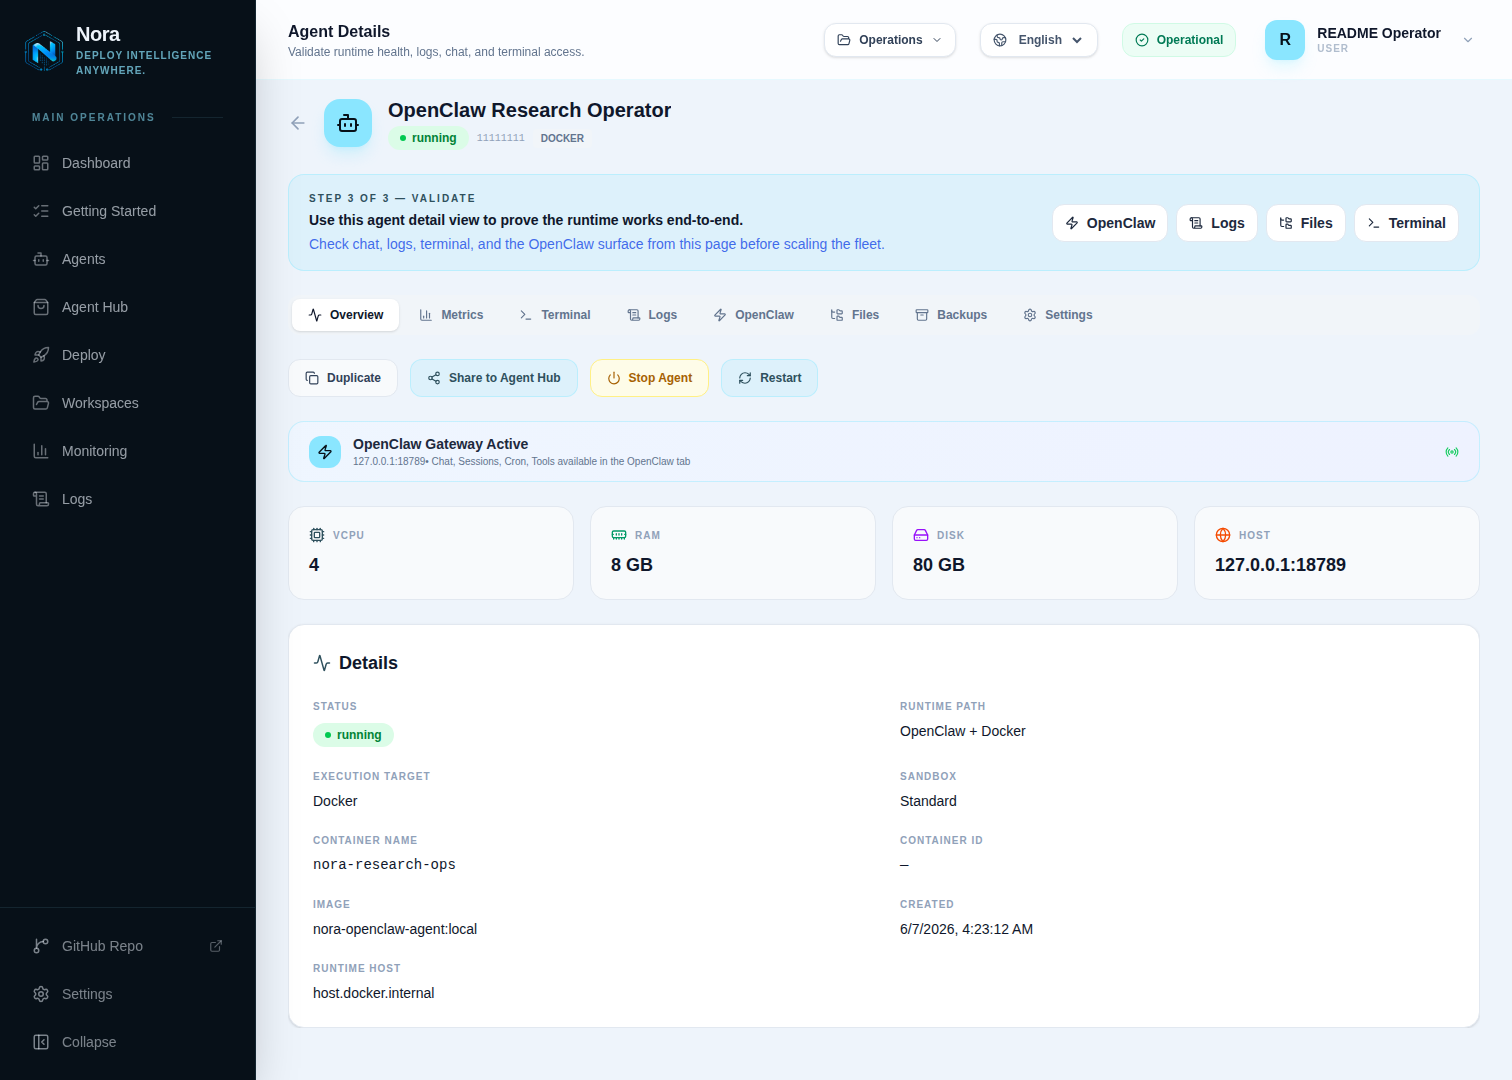Go to Agents in sidebar

point(128,259)
